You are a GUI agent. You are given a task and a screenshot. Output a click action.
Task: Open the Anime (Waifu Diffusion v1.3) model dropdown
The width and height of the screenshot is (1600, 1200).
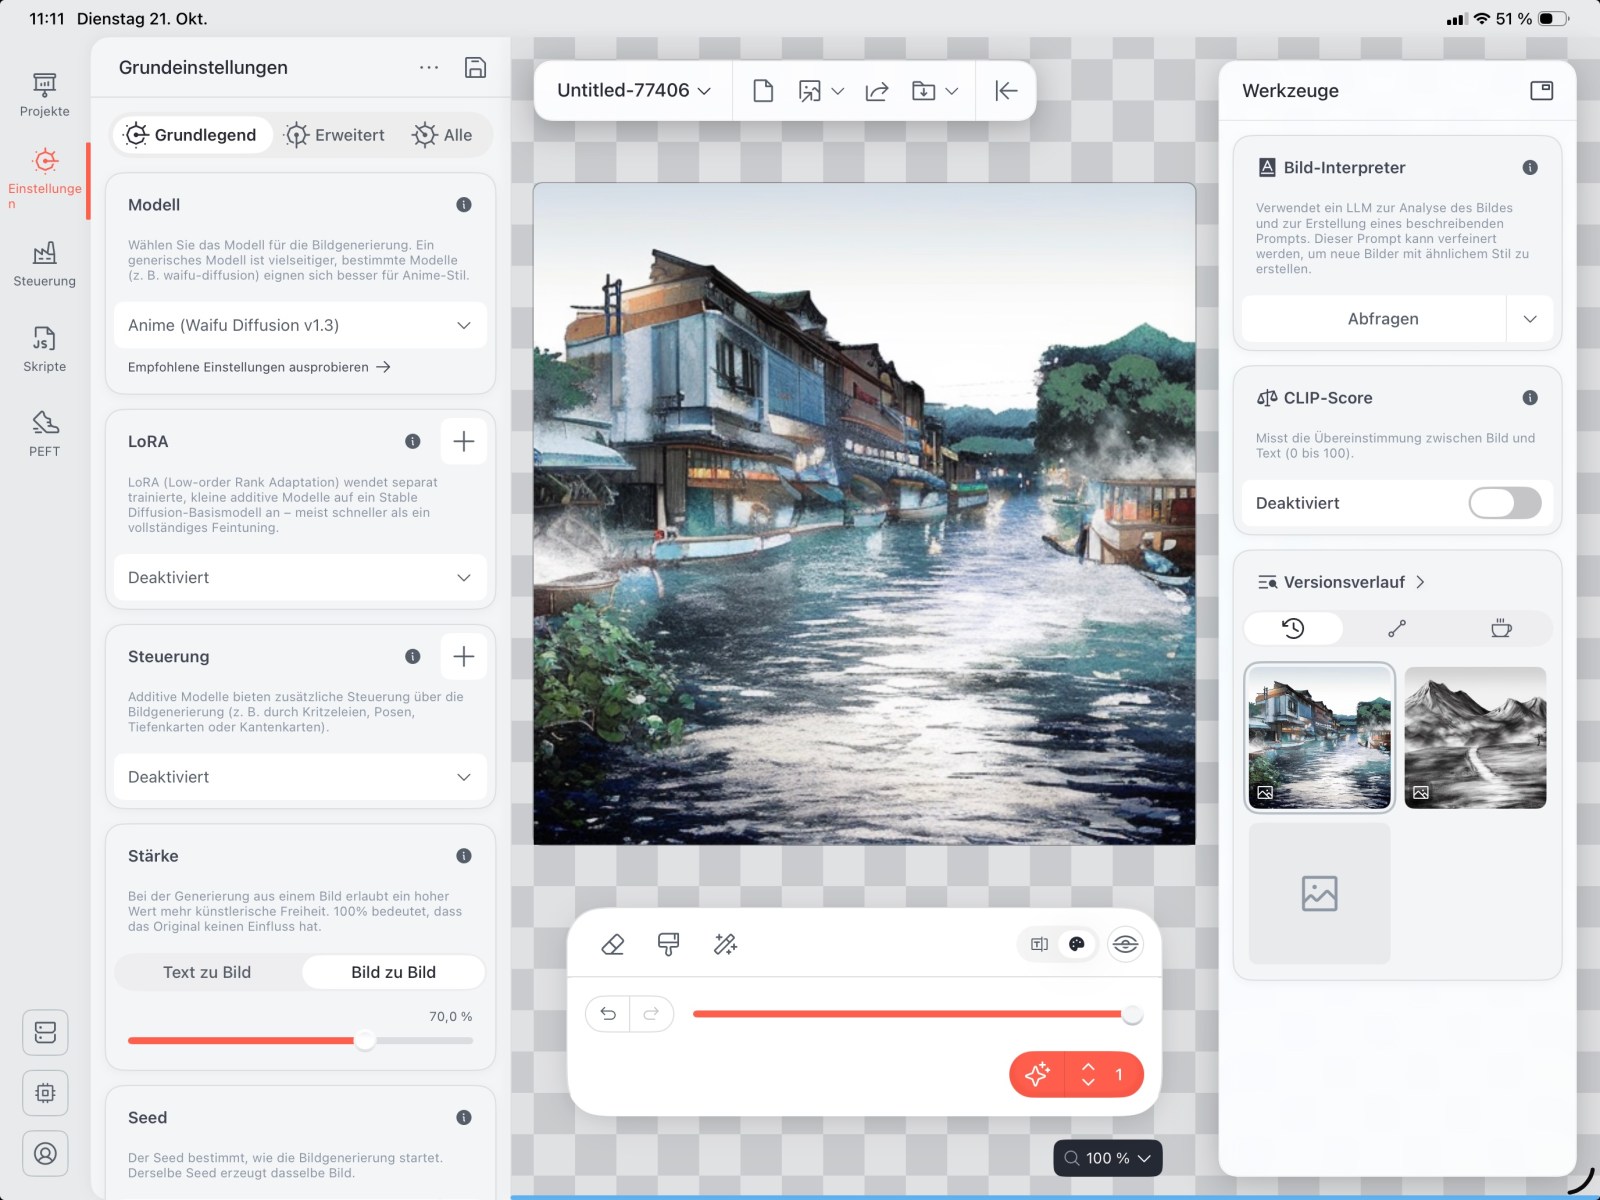pos(300,325)
